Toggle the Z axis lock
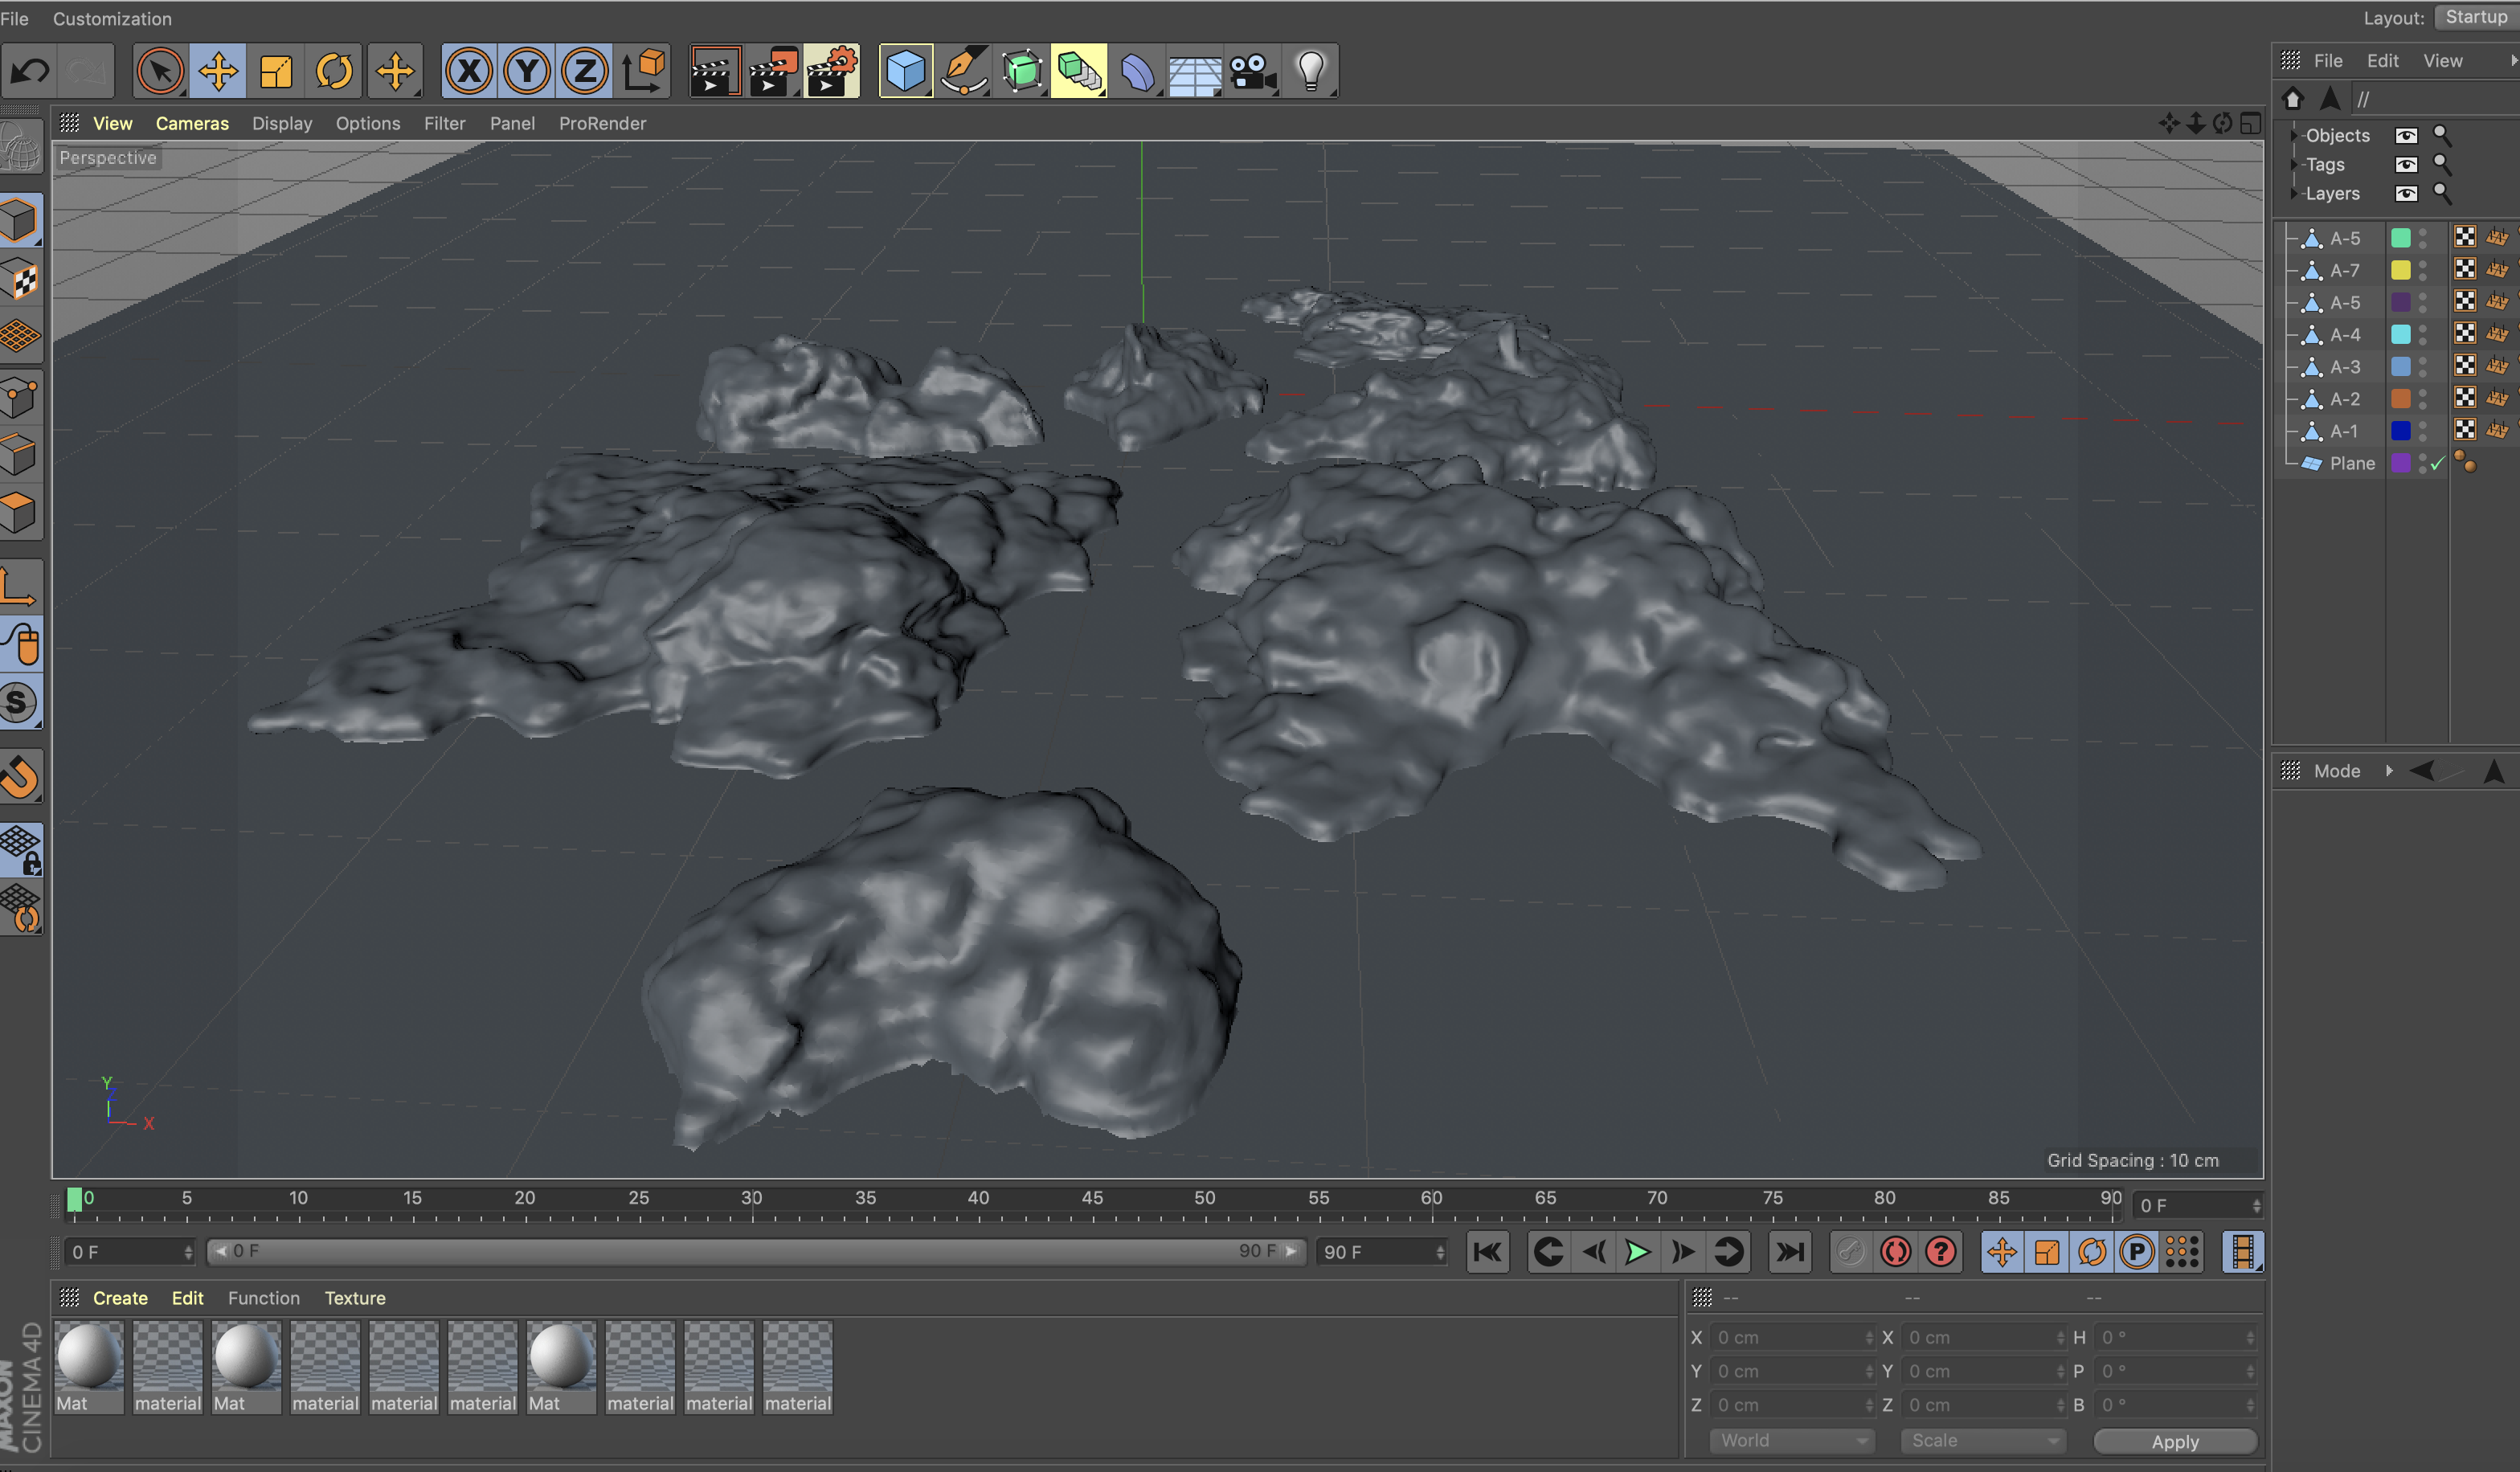The width and height of the screenshot is (2520, 1472). coord(585,71)
